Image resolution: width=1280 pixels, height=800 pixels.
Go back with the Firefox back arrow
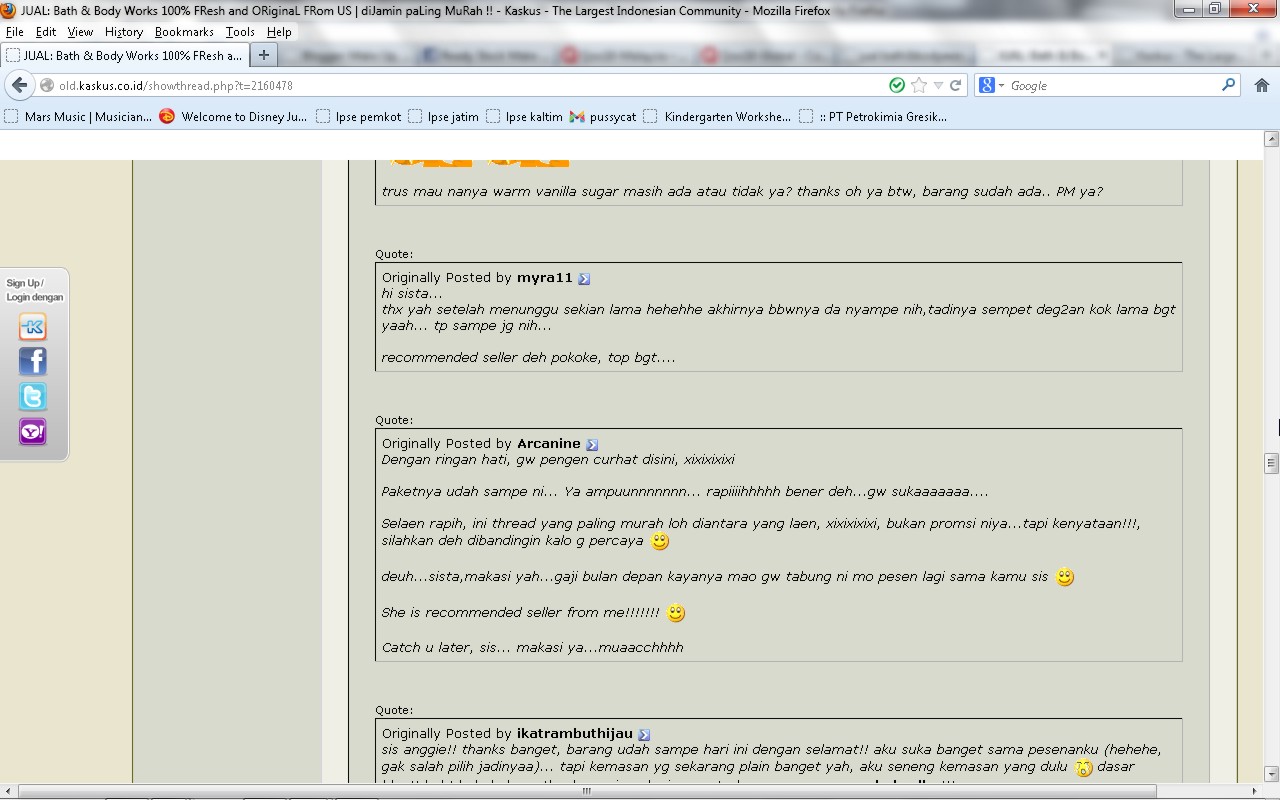[20, 85]
